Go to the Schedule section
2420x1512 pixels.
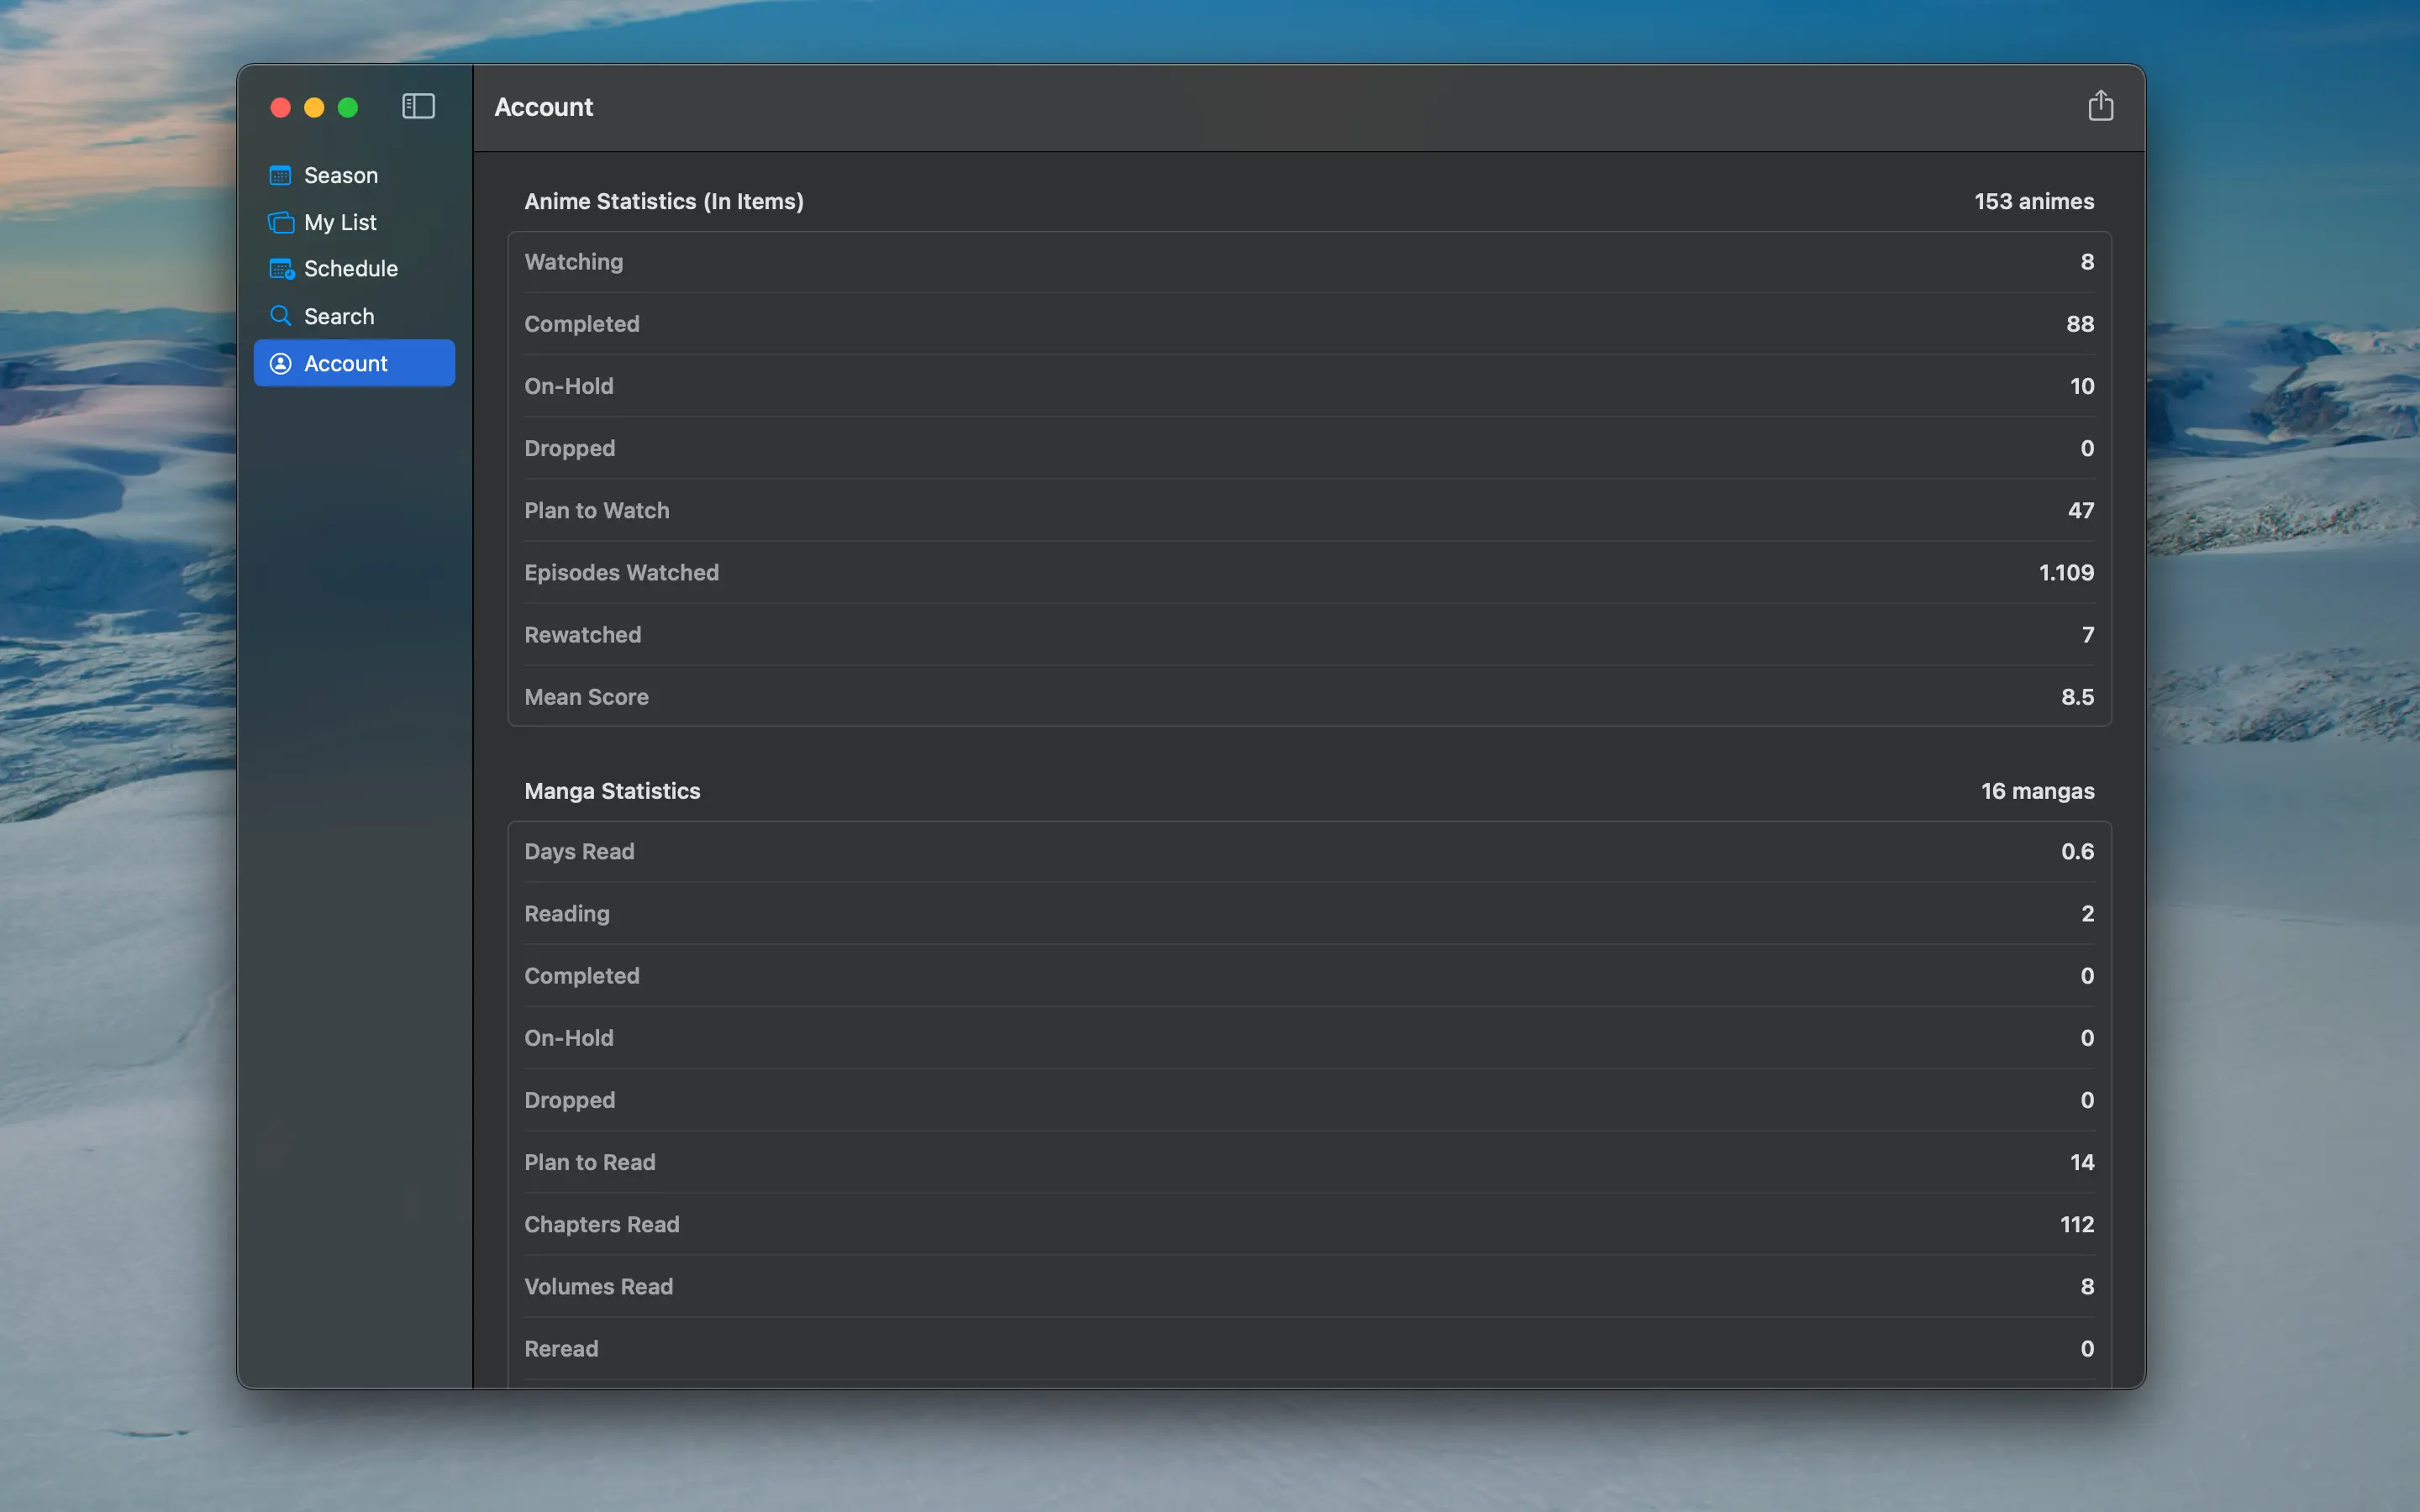(351, 269)
